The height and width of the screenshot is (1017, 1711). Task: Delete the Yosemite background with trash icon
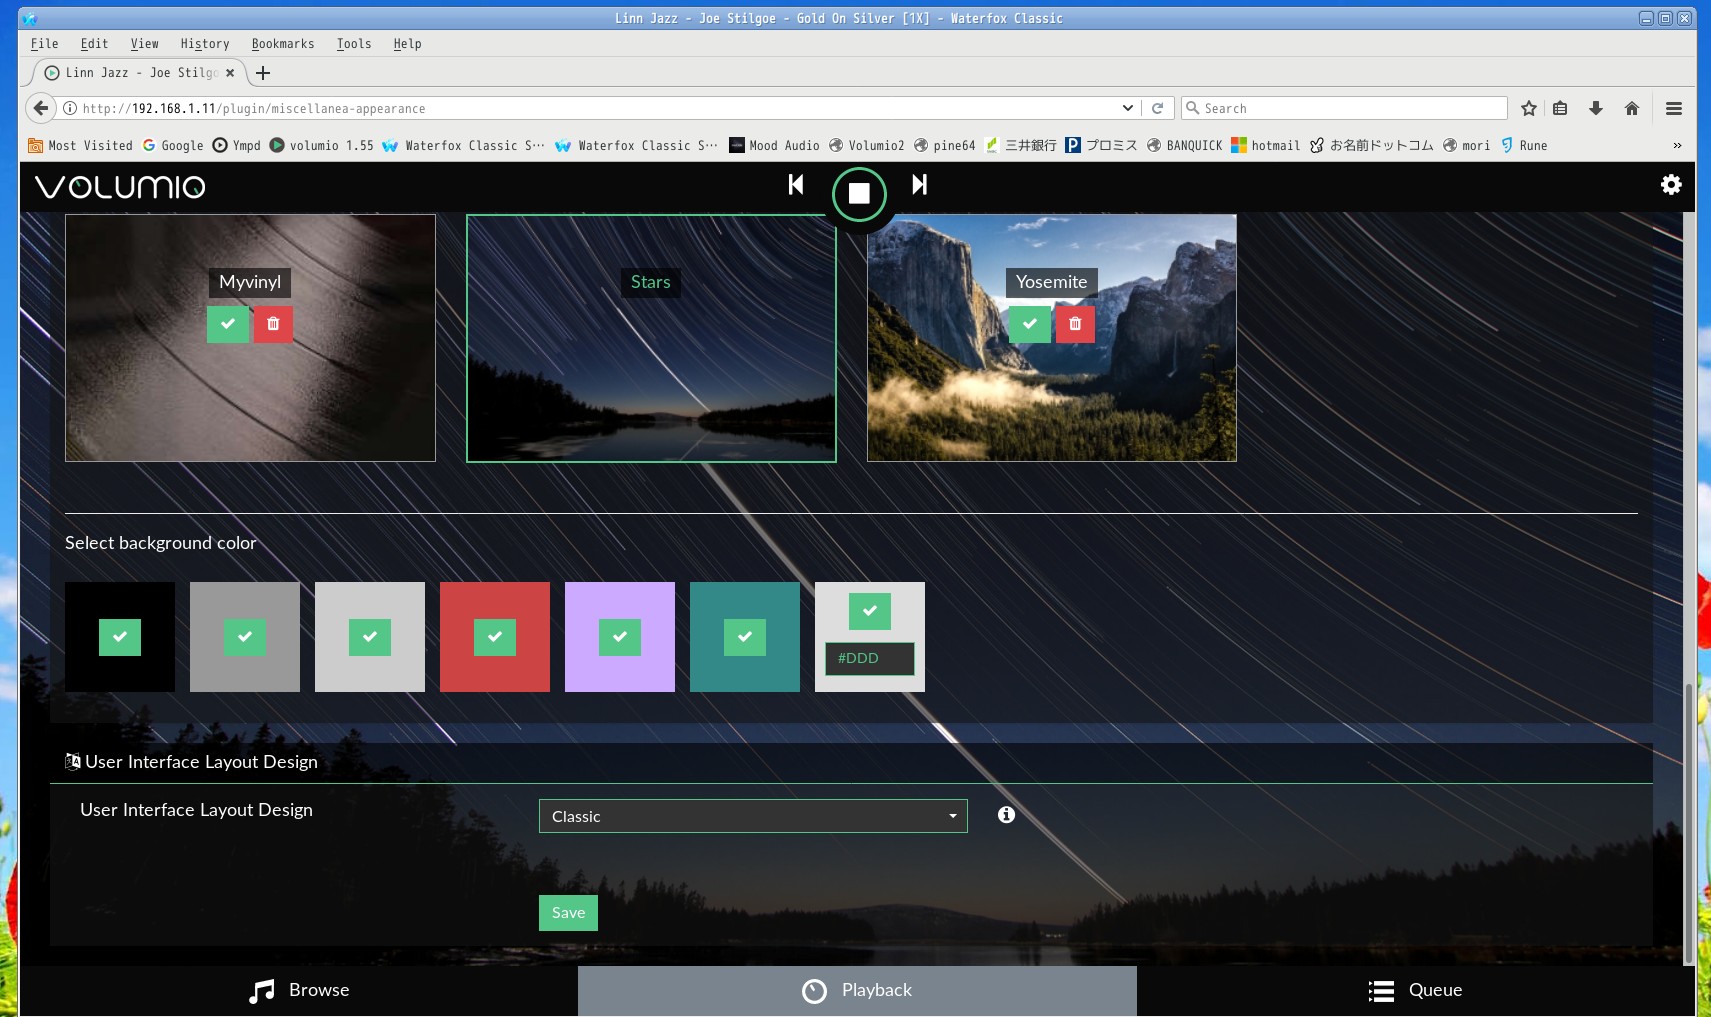pos(1075,324)
